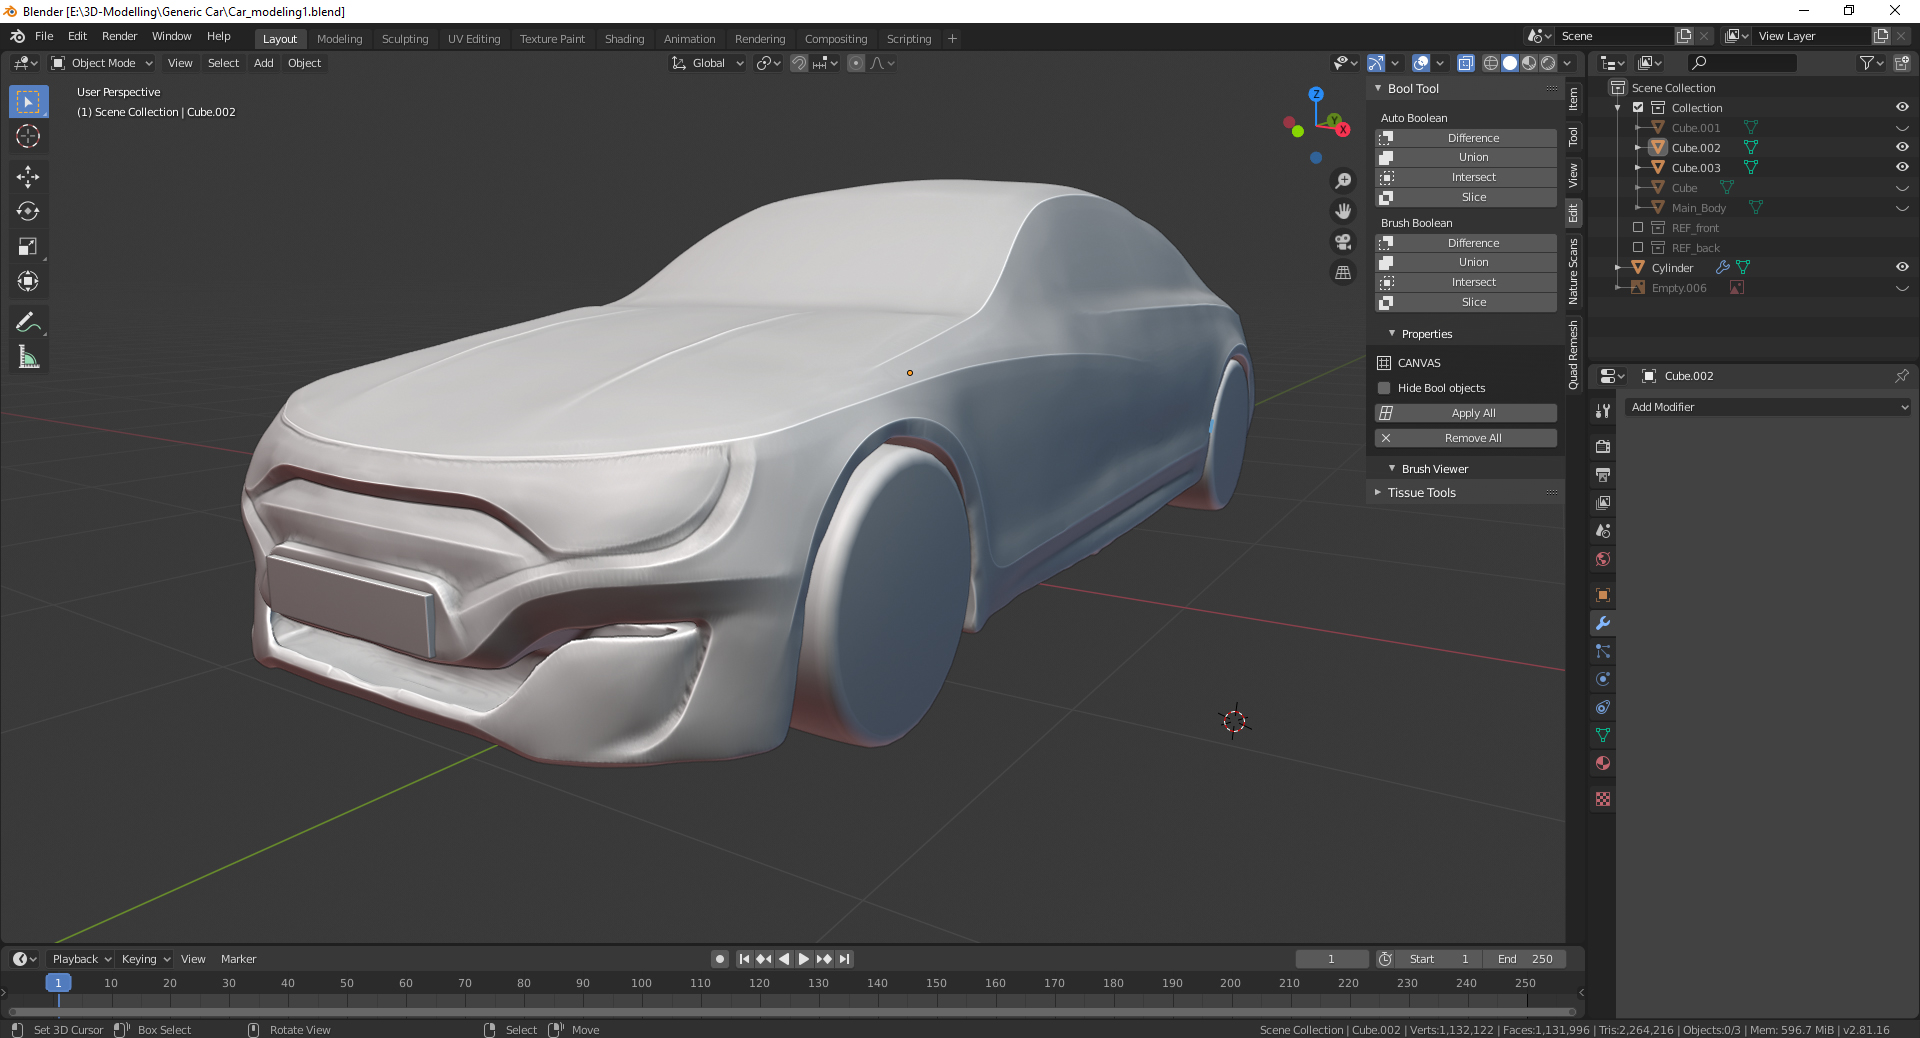Open the Global transform orientation dropdown

click(707, 63)
